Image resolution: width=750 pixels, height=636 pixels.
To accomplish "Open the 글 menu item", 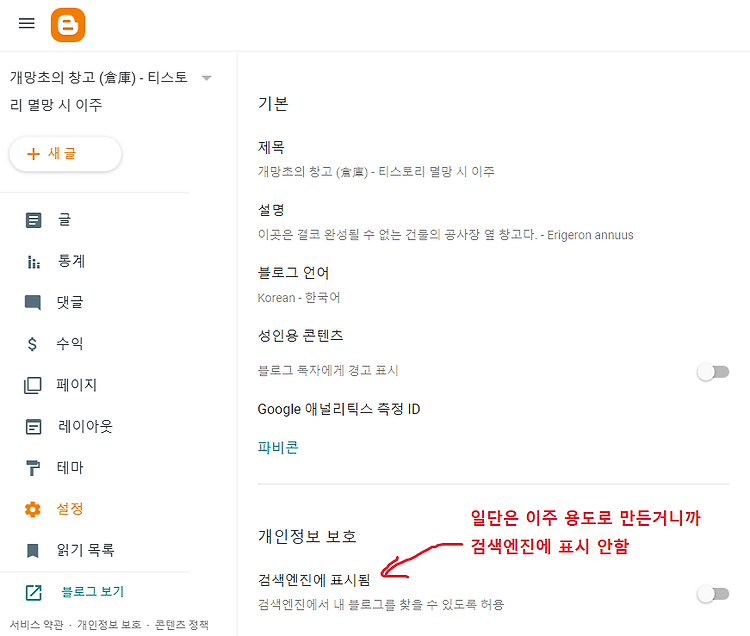I will point(64,220).
